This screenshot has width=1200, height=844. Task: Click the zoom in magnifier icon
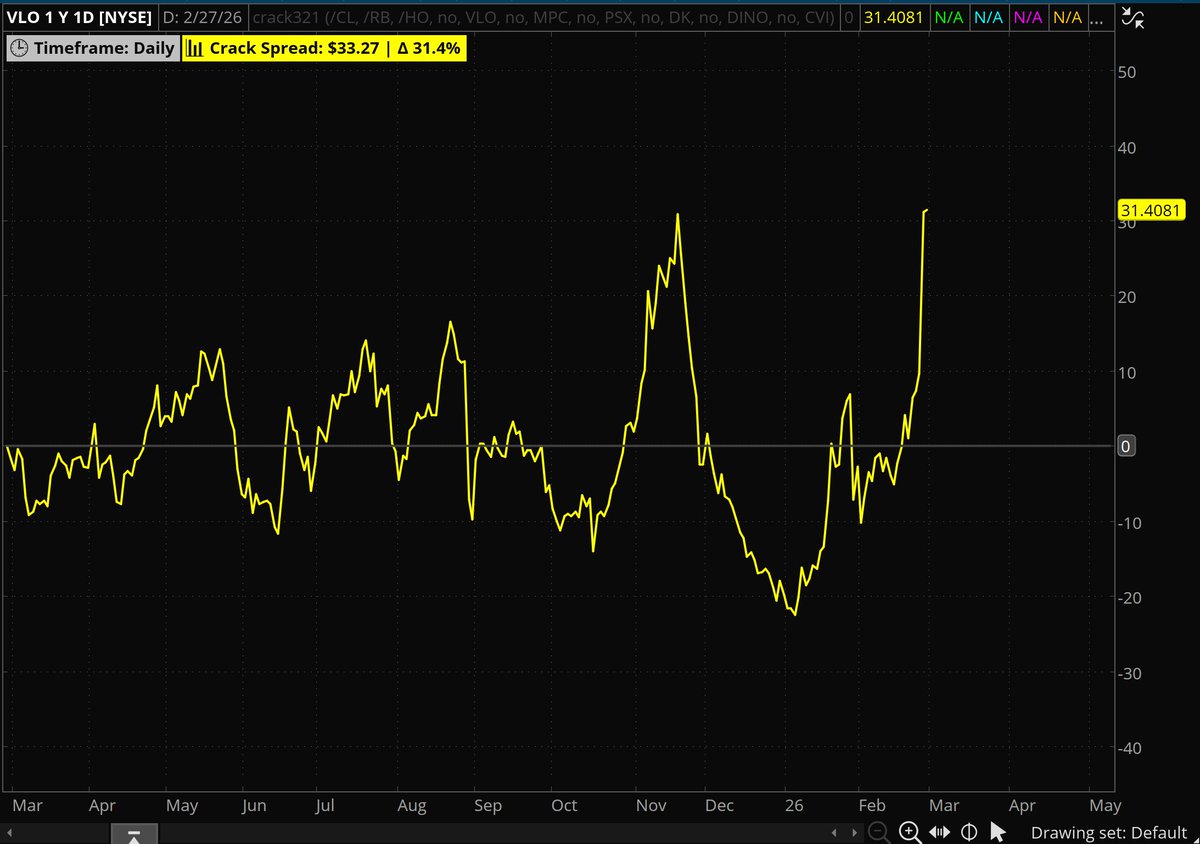(910, 831)
